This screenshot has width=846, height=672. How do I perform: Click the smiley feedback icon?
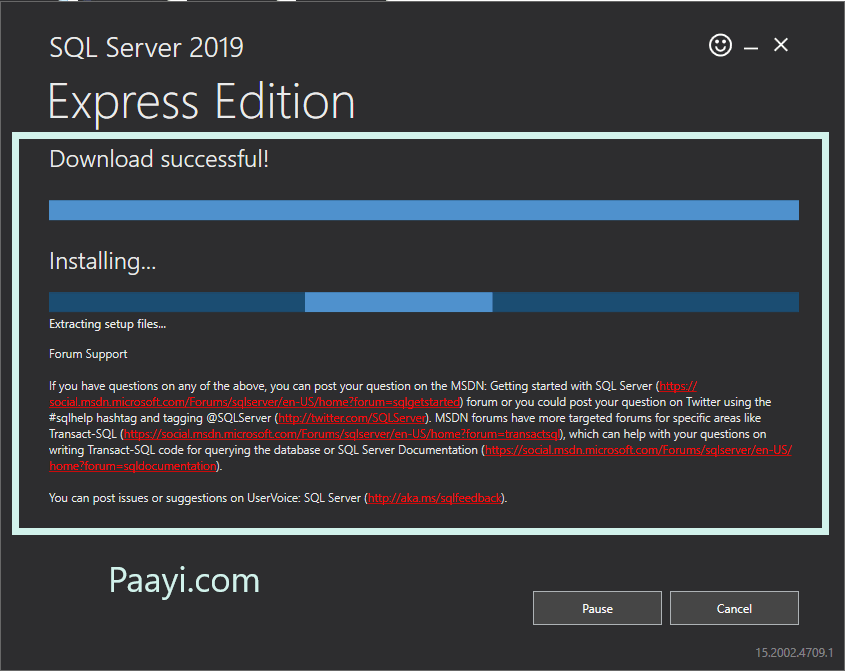720,45
